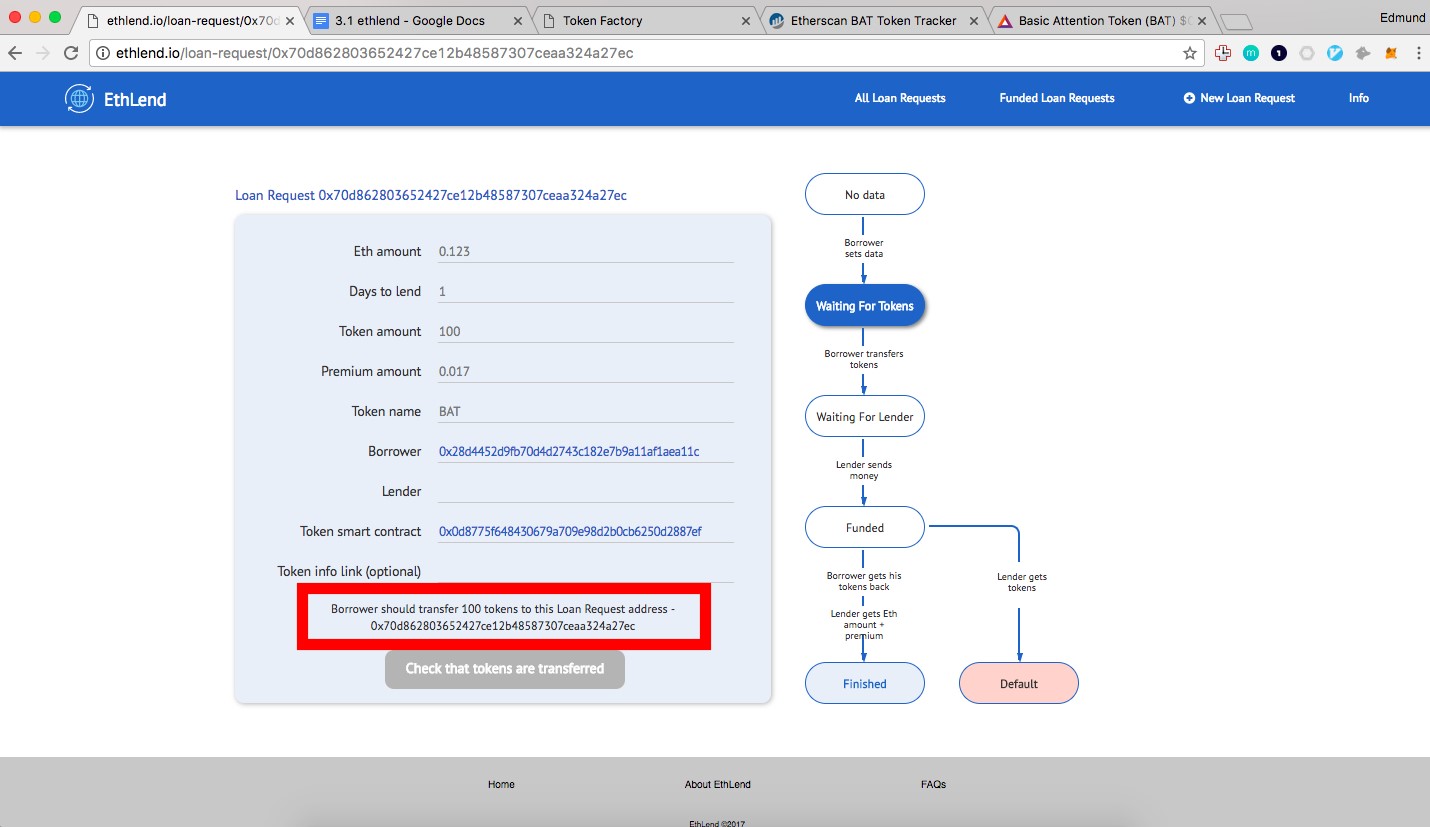The height and width of the screenshot is (827, 1430).
Task: Open the gray hexagon extension icon
Action: pos(1307,53)
